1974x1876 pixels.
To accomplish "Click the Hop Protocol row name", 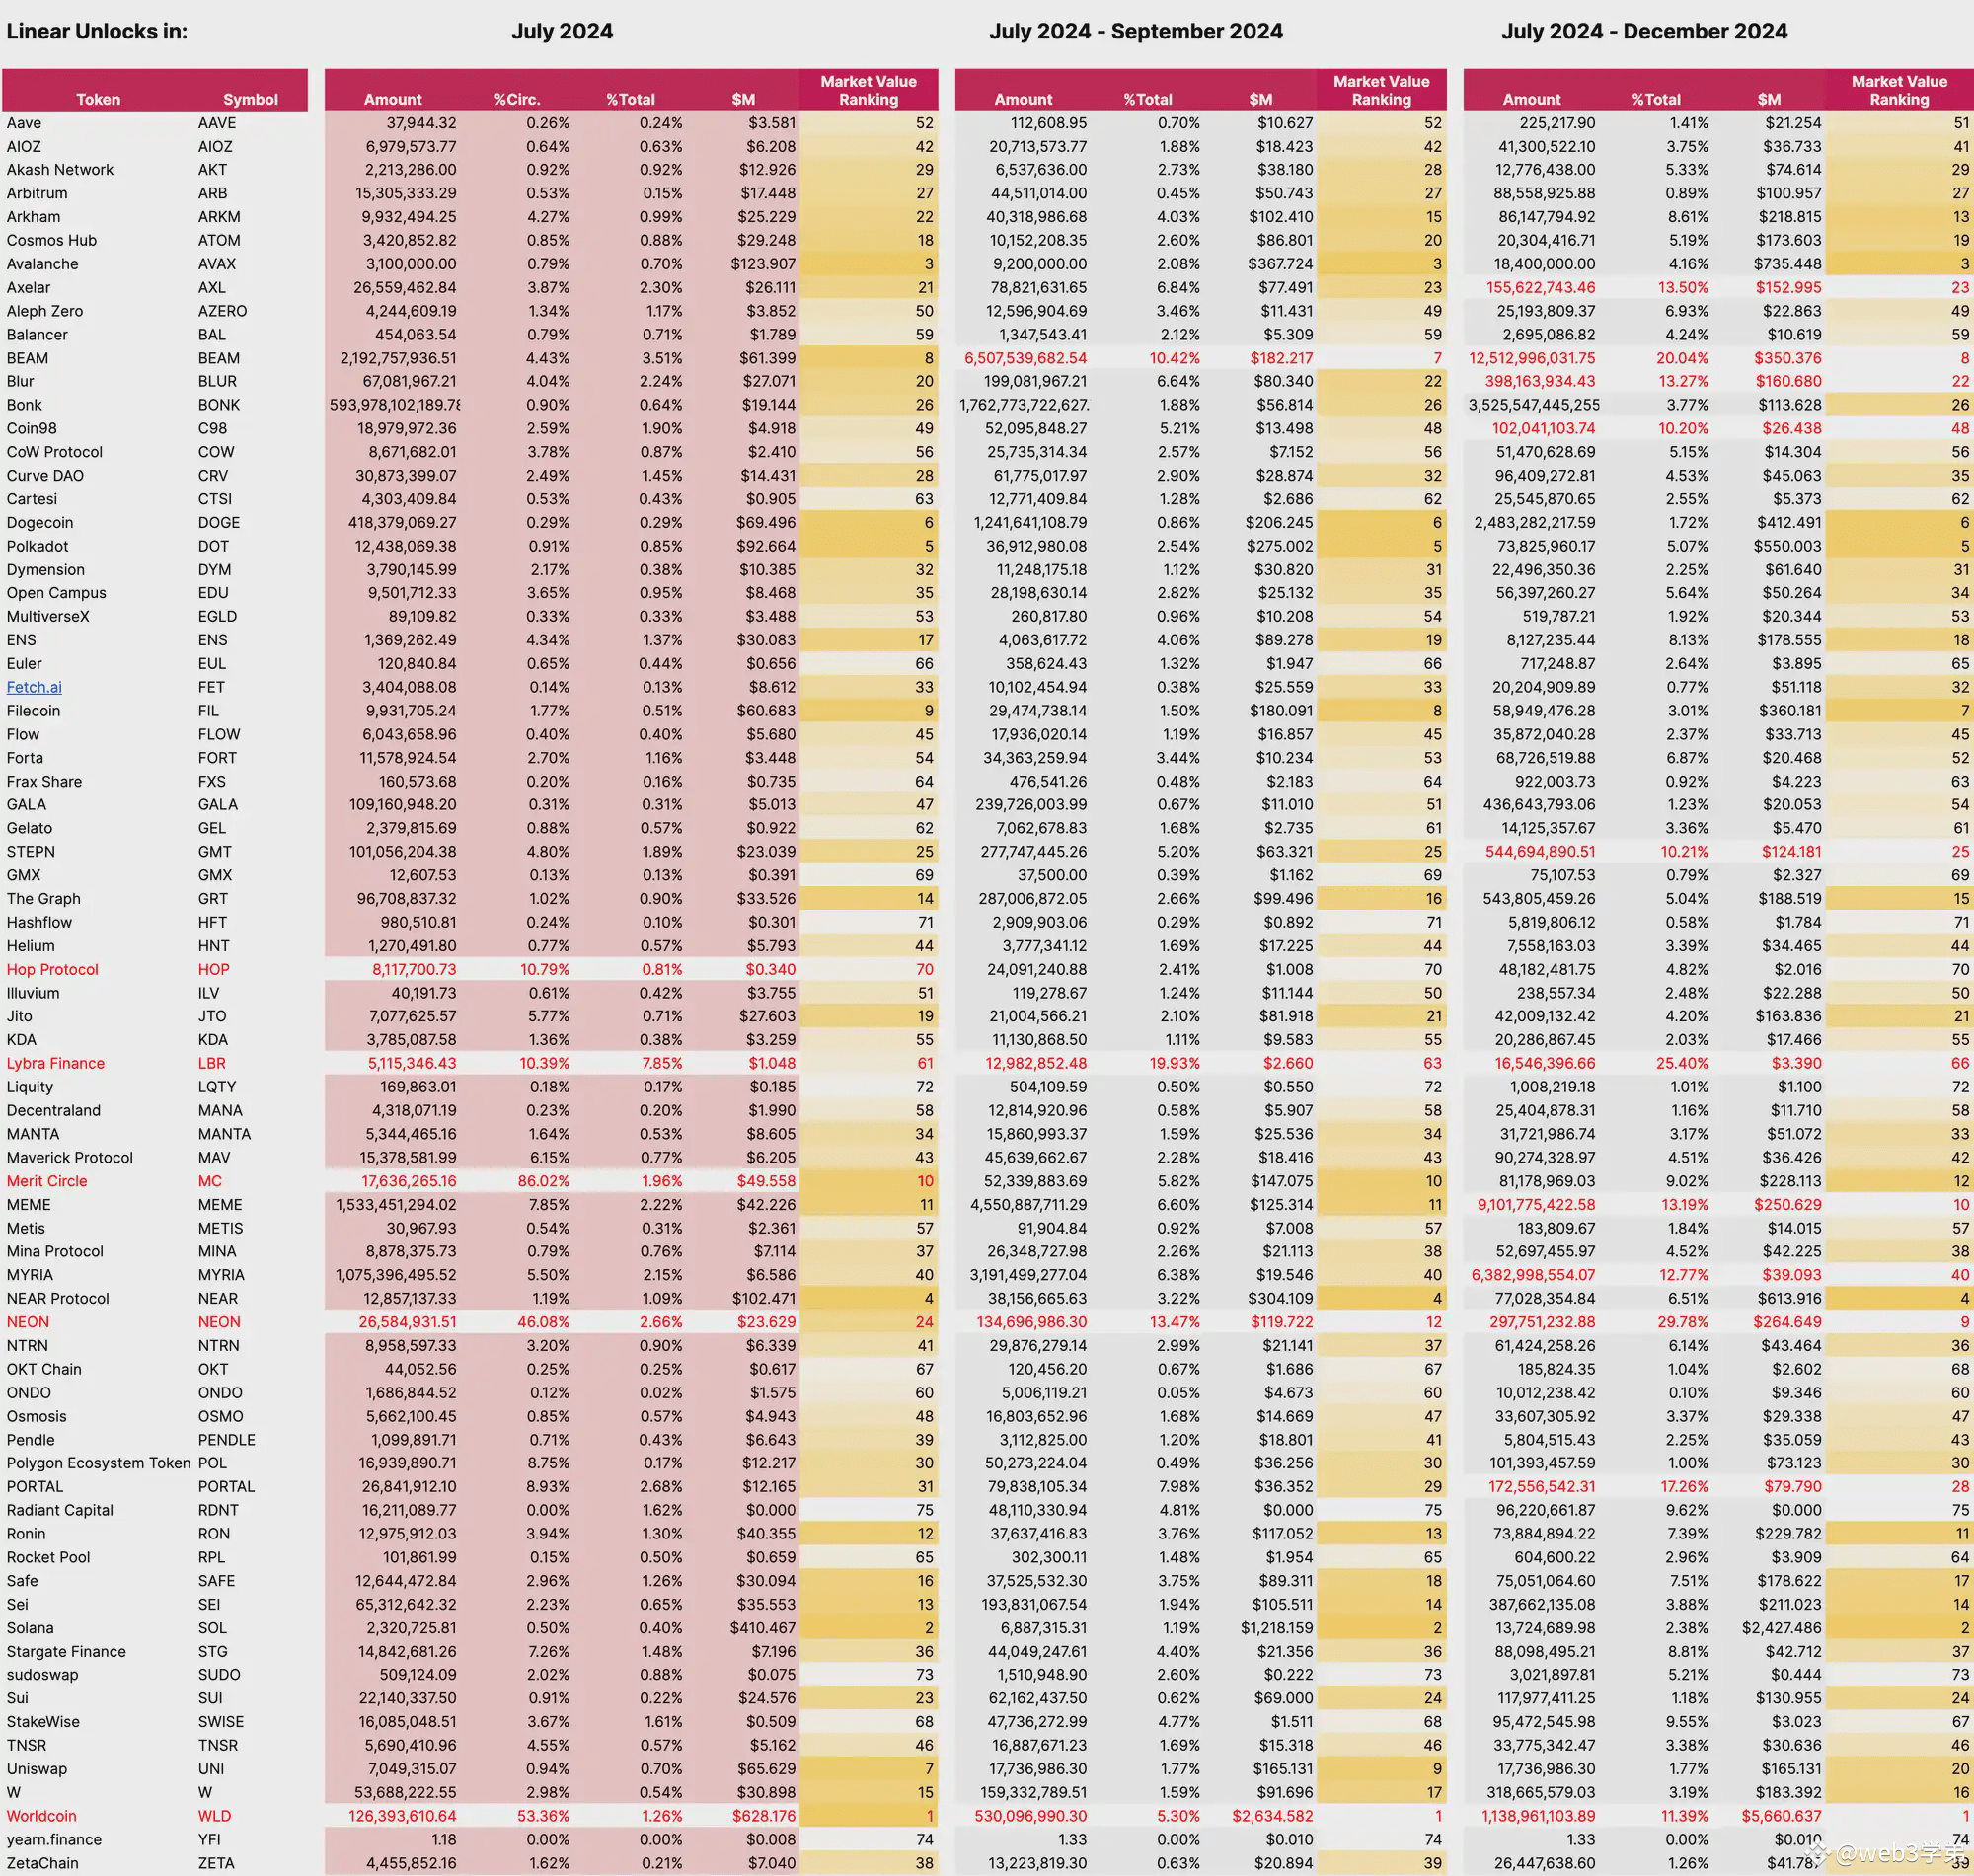I will pos(52,969).
